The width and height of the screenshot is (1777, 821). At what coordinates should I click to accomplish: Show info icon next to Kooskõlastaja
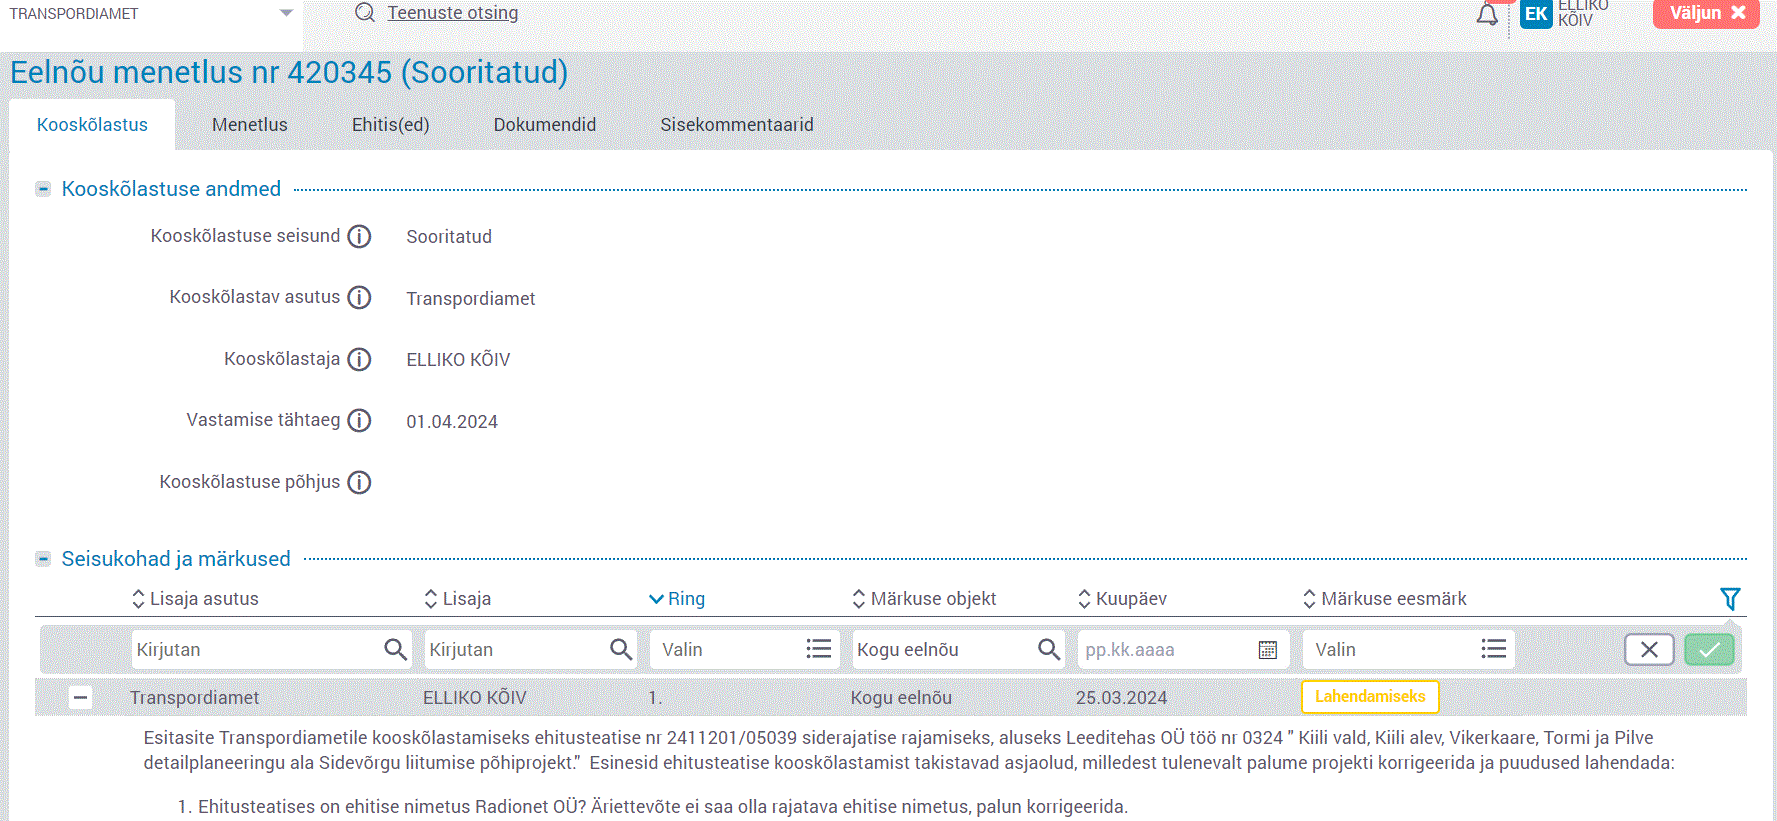point(359,359)
